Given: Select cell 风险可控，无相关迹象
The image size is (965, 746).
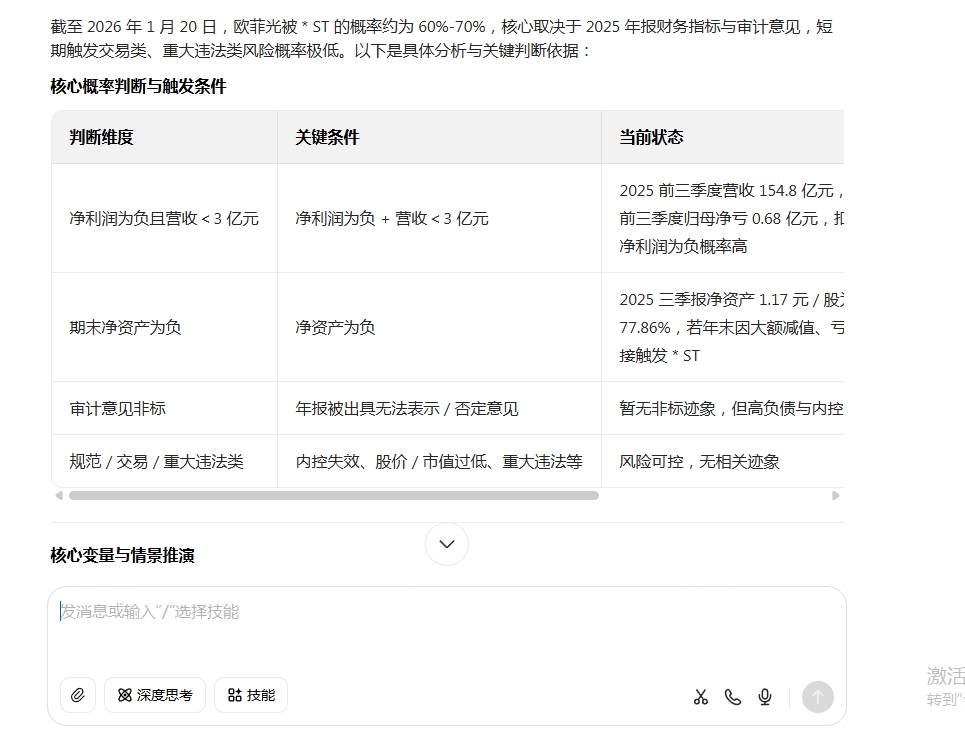Looking at the screenshot, I should pos(723,462).
